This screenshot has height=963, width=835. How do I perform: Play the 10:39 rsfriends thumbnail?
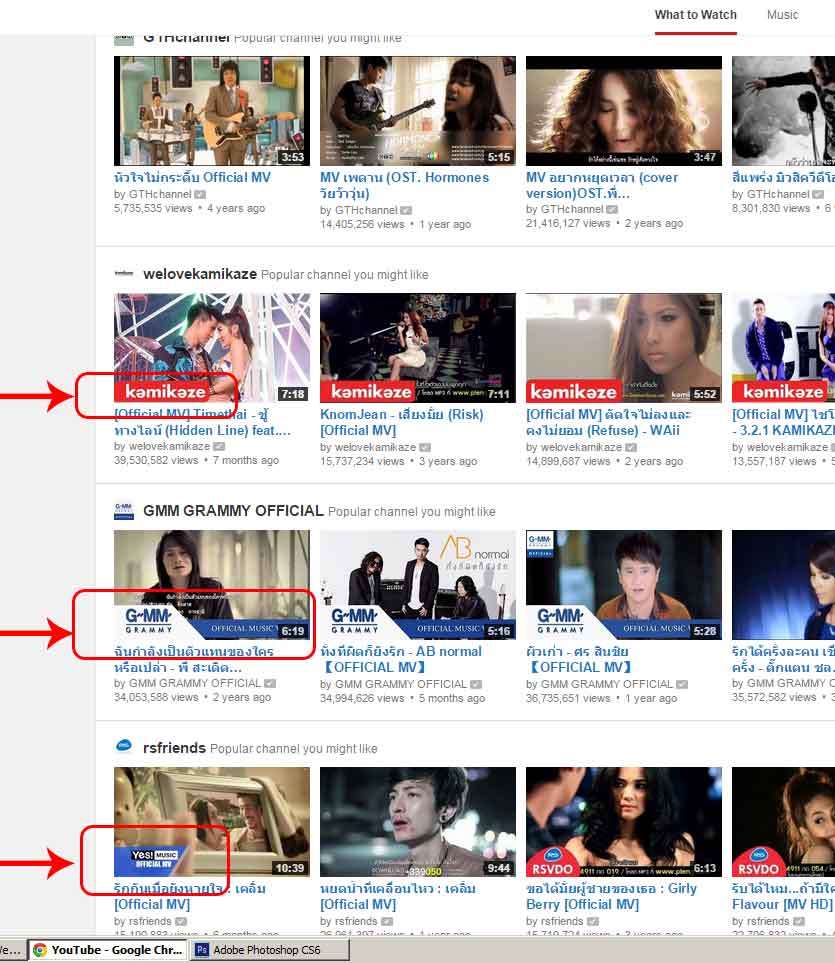[x=212, y=822]
